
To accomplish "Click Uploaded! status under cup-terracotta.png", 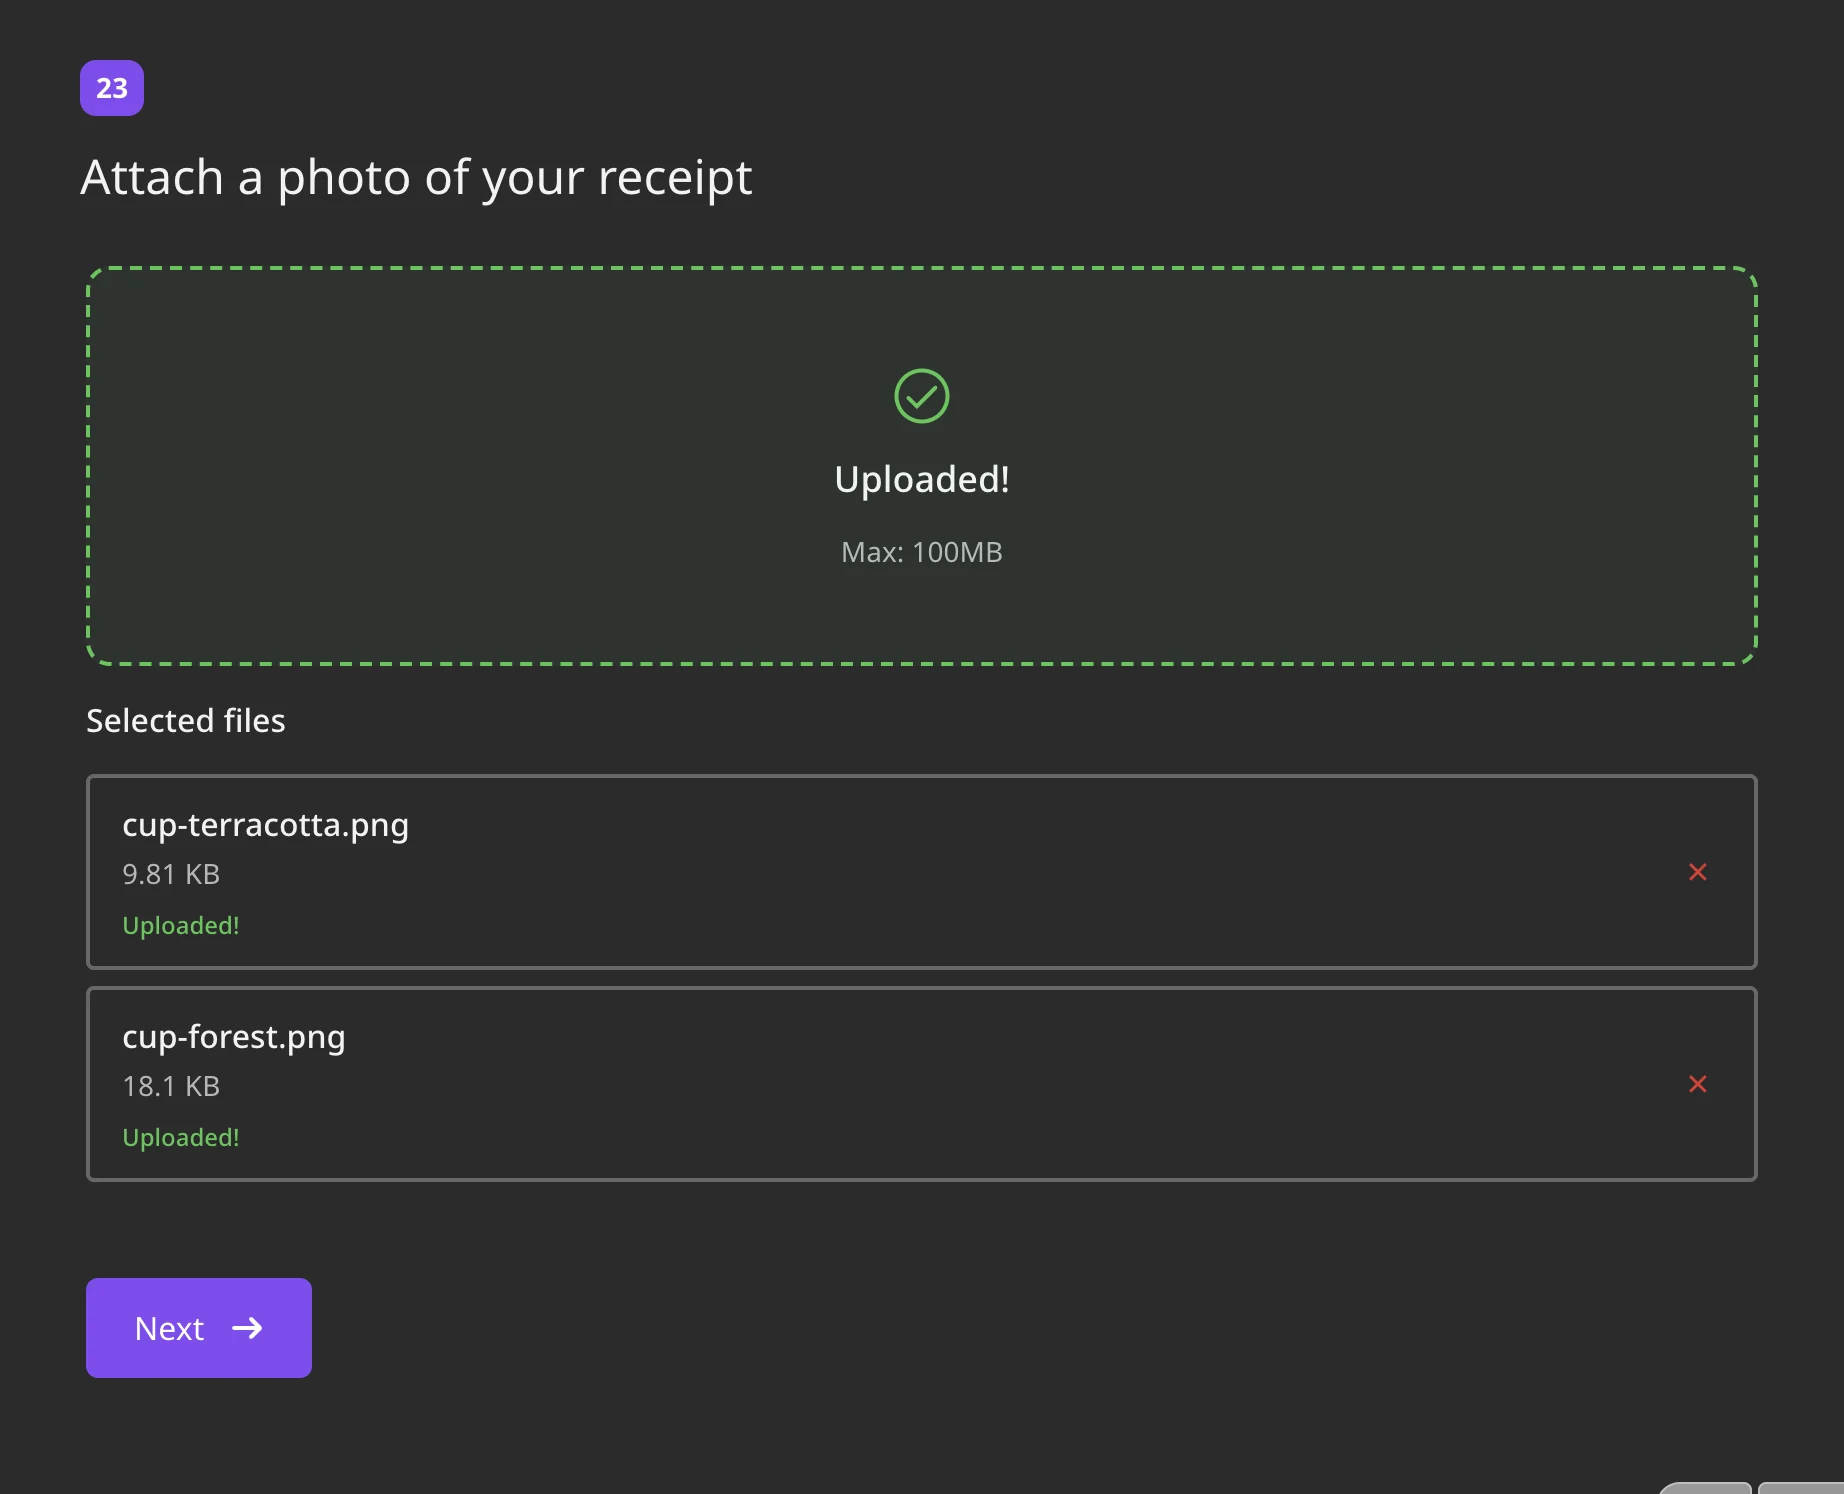I will point(181,926).
